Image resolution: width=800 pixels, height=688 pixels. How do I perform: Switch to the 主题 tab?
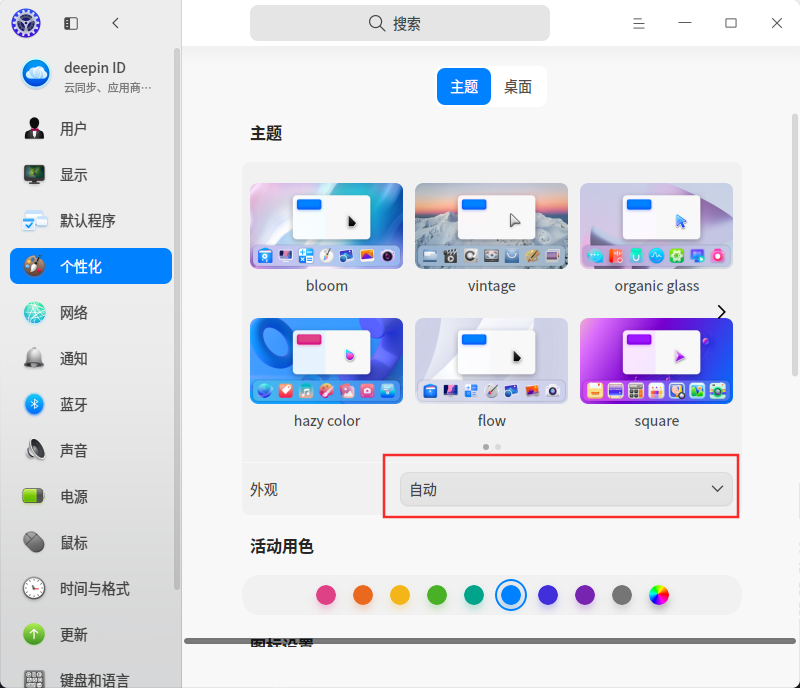[x=464, y=86]
